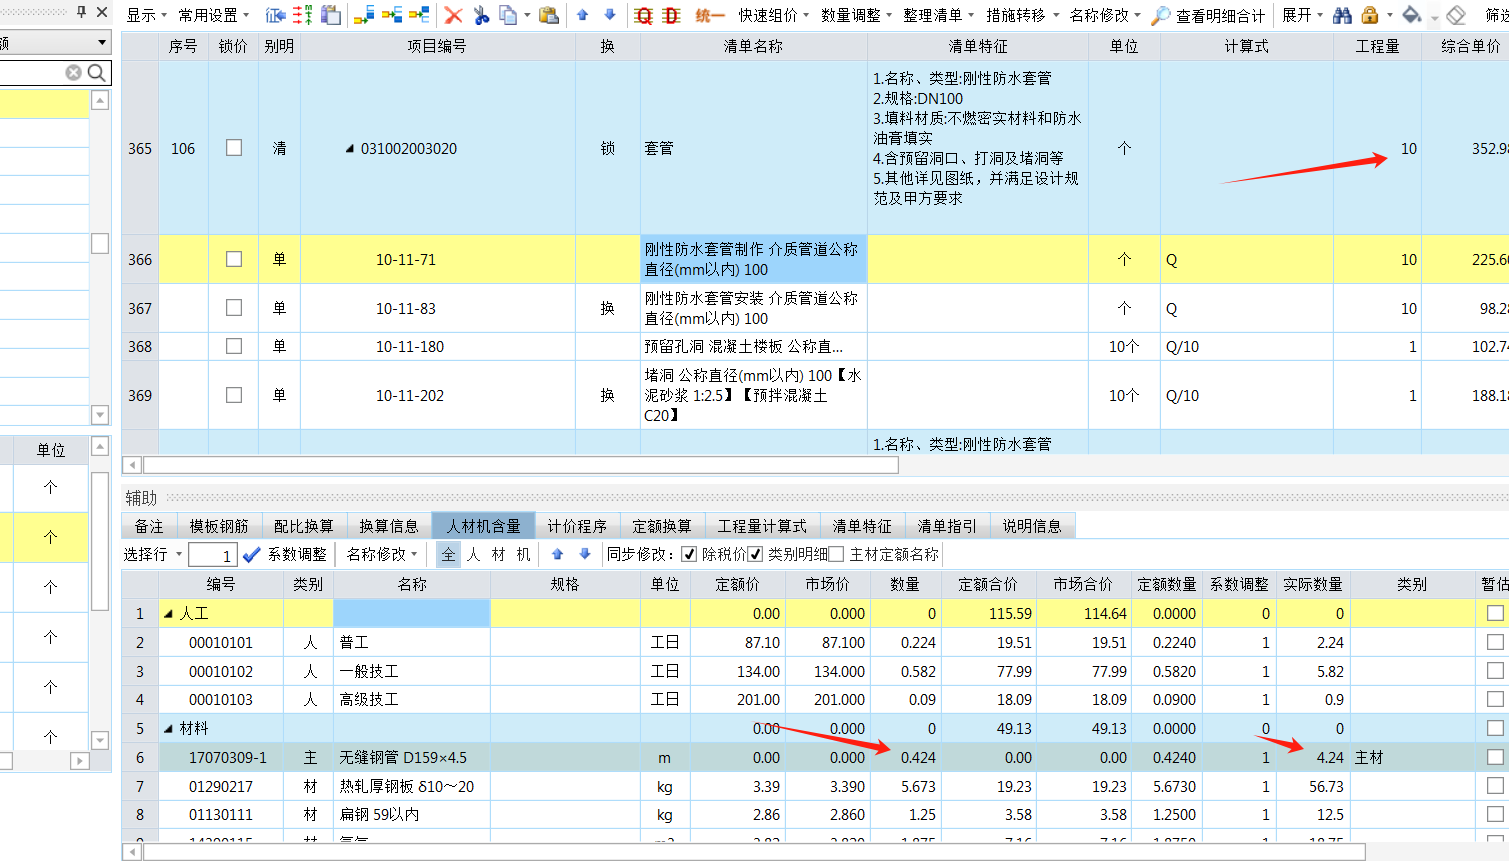Screen dimensions: 1509x861
Task: Toggle 锁价 checkbox for row 365
Action: (234, 148)
